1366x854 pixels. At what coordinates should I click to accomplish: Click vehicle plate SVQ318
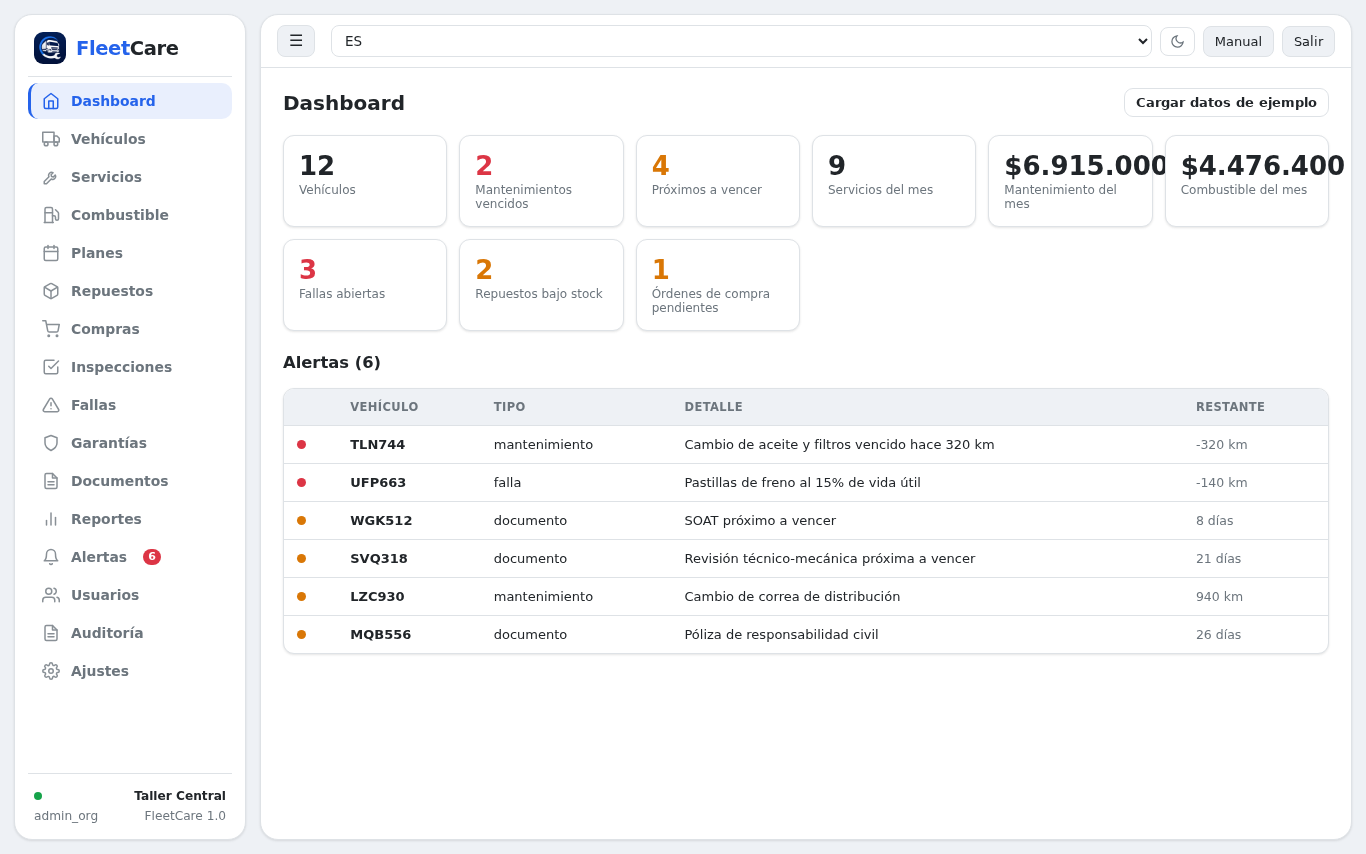click(x=379, y=559)
